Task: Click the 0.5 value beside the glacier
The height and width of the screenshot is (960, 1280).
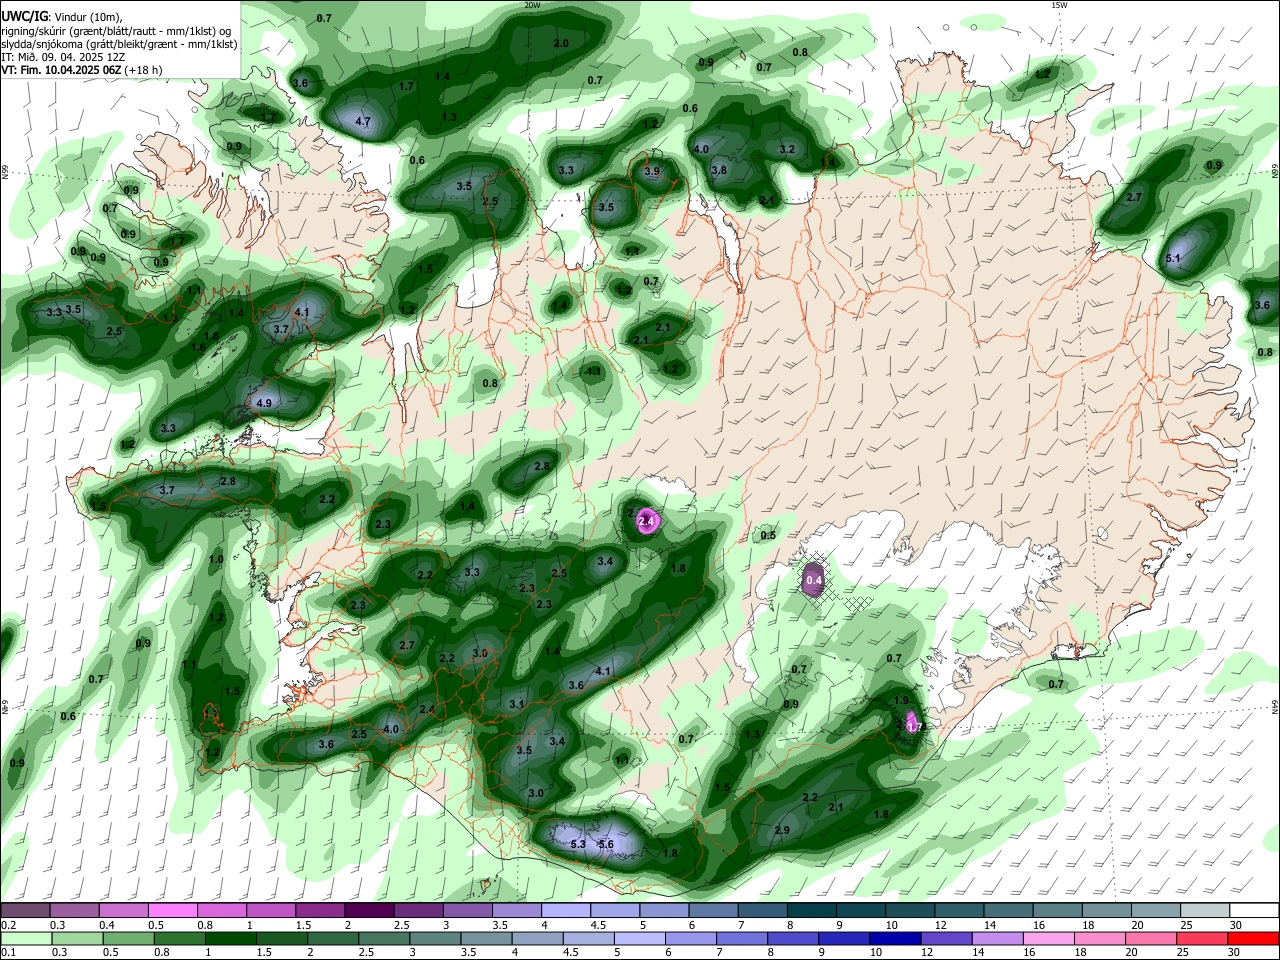Action: (x=768, y=536)
